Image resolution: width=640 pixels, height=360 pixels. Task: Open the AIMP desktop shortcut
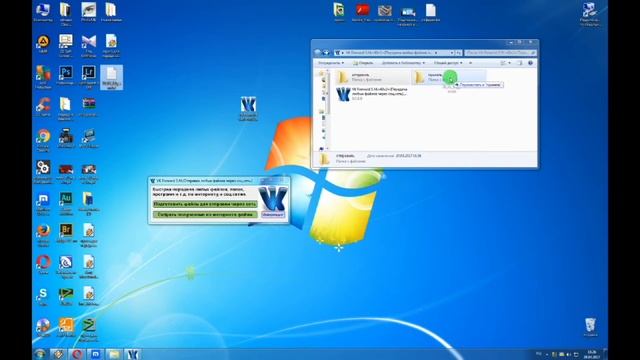tap(43, 44)
